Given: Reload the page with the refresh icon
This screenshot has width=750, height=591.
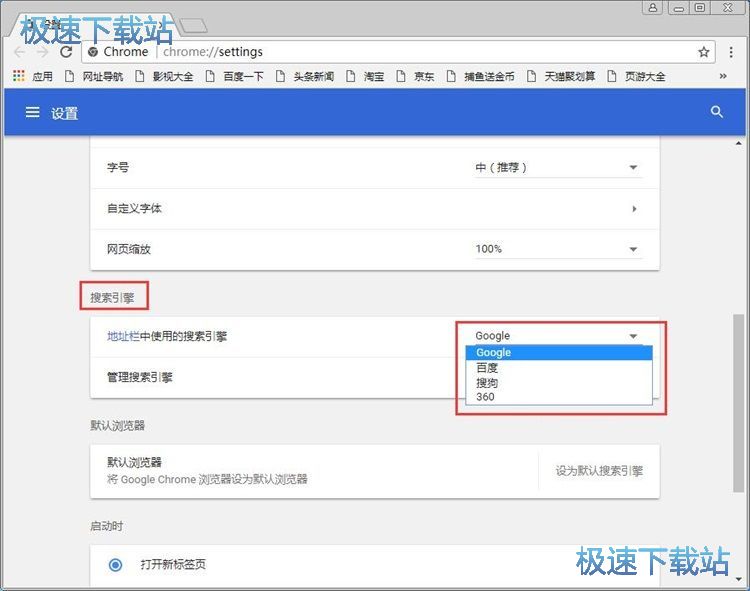Looking at the screenshot, I should pyautogui.click(x=66, y=52).
